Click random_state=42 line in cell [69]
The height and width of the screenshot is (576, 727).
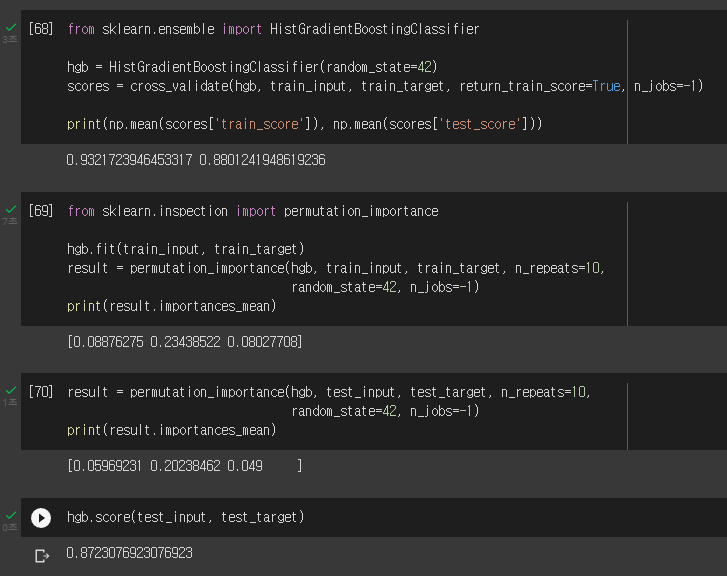tap(385, 288)
